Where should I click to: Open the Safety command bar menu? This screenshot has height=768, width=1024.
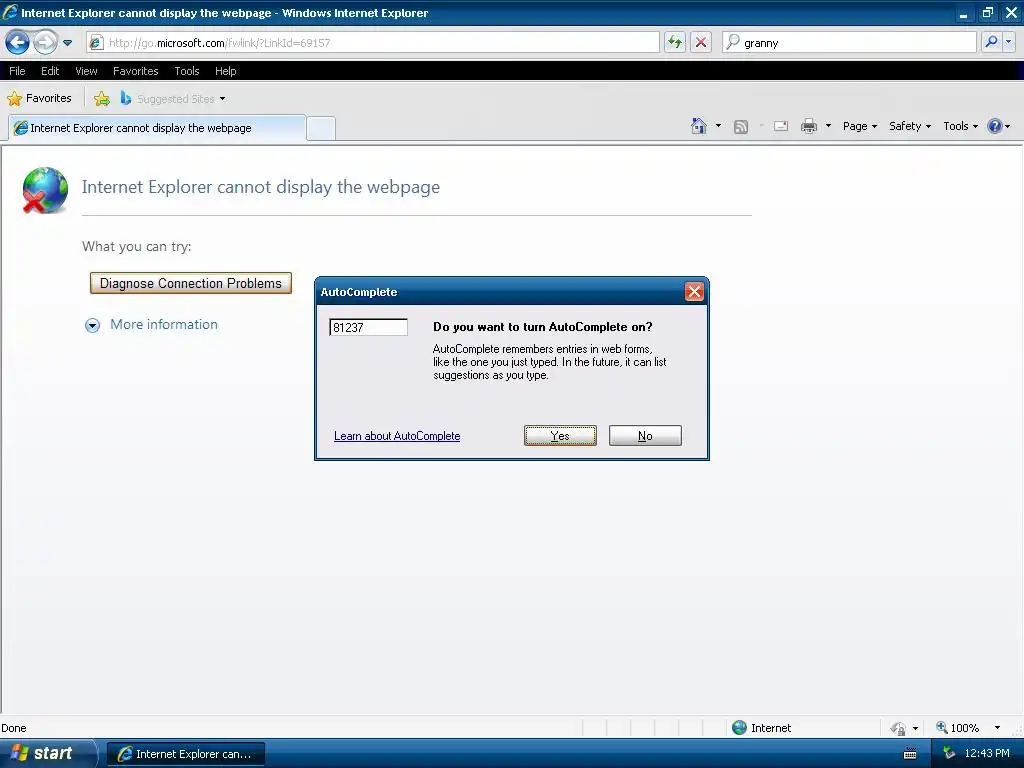coord(910,126)
